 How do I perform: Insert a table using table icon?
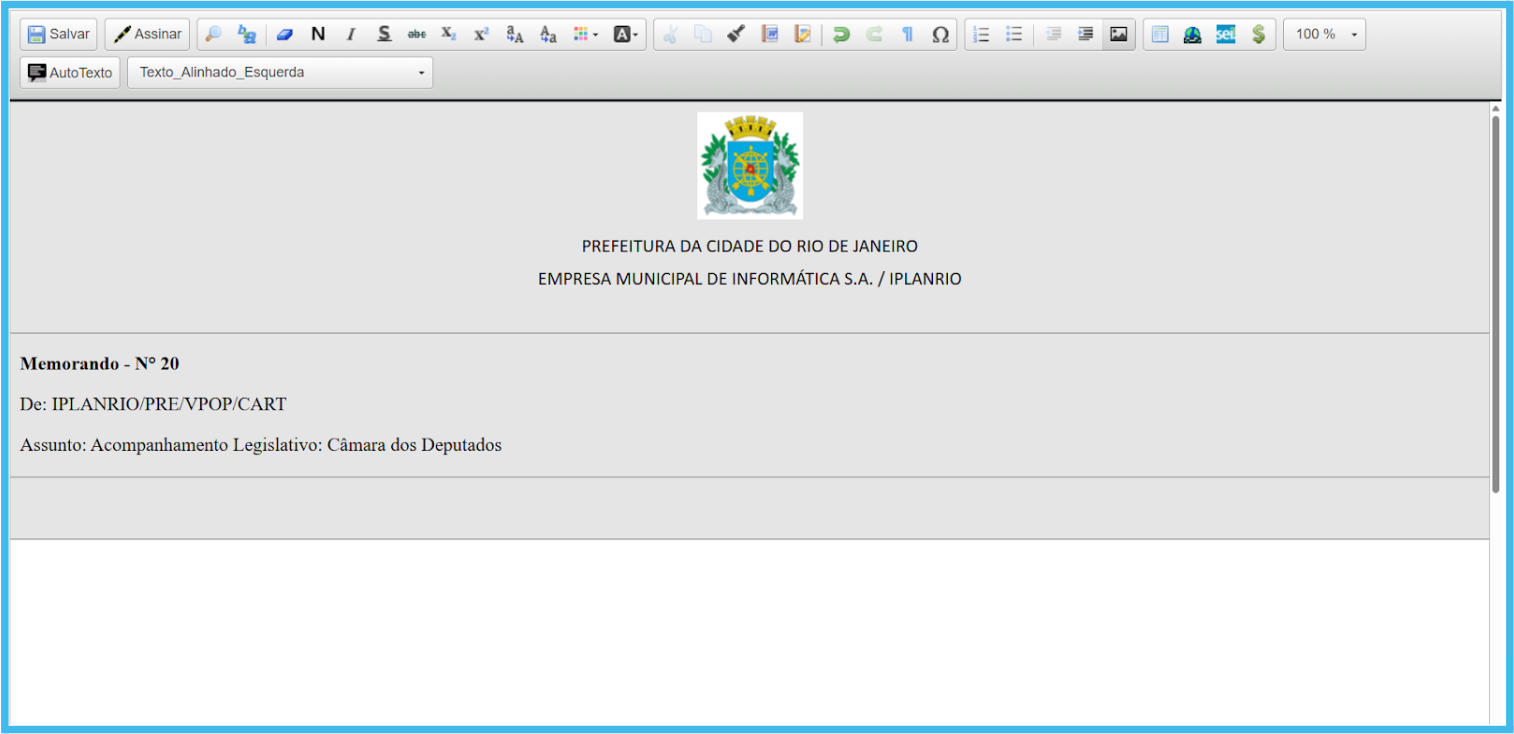pyautogui.click(x=1160, y=34)
